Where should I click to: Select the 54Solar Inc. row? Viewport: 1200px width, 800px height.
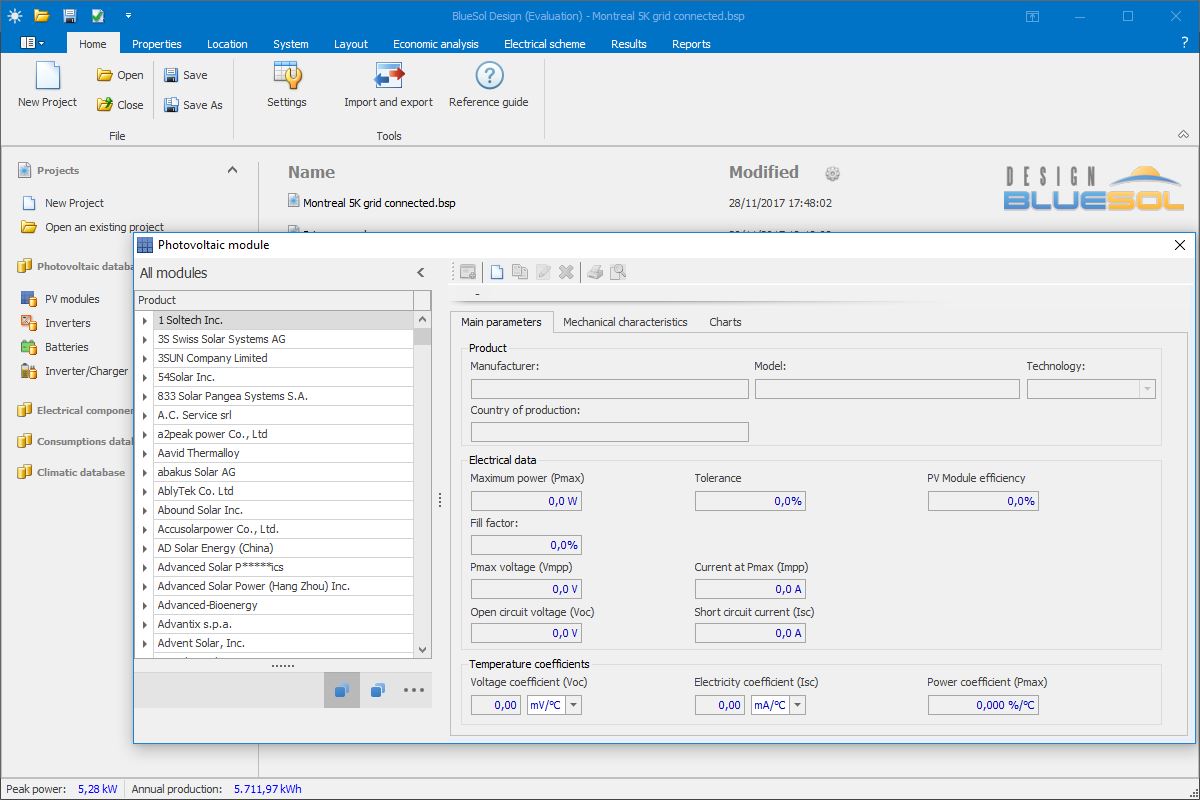pyautogui.click(x=283, y=377)
